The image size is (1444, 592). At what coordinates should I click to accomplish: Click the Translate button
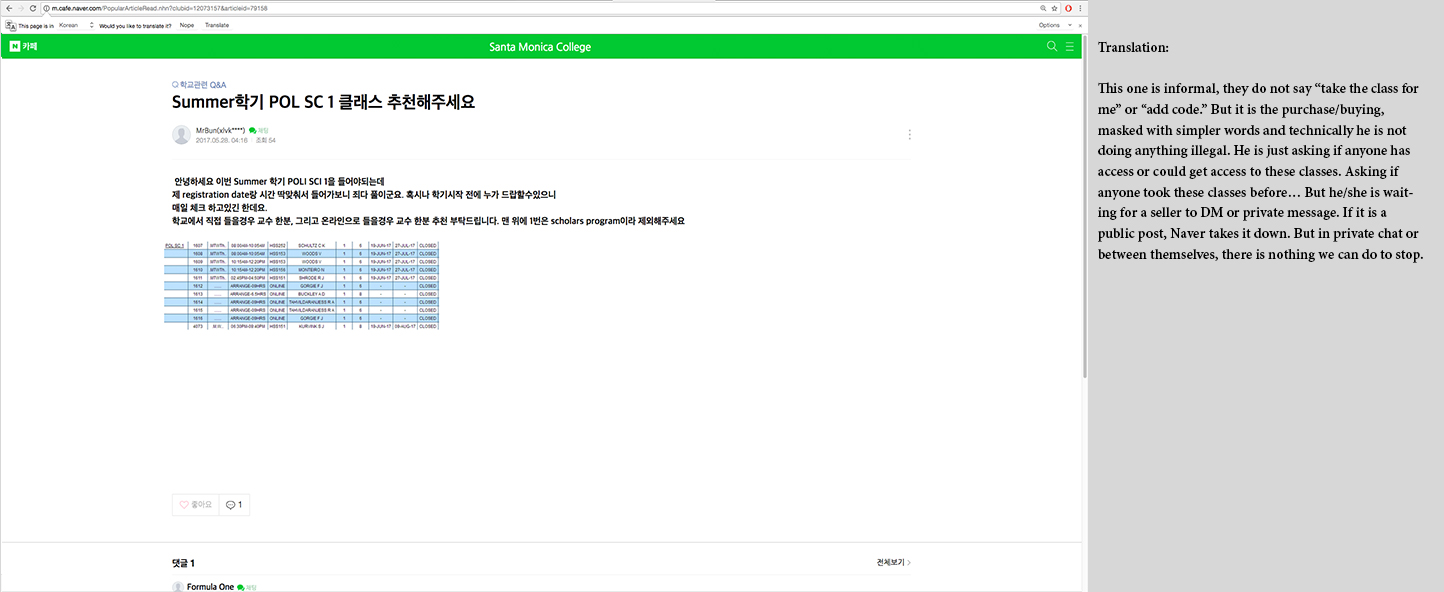click(217, 25)
